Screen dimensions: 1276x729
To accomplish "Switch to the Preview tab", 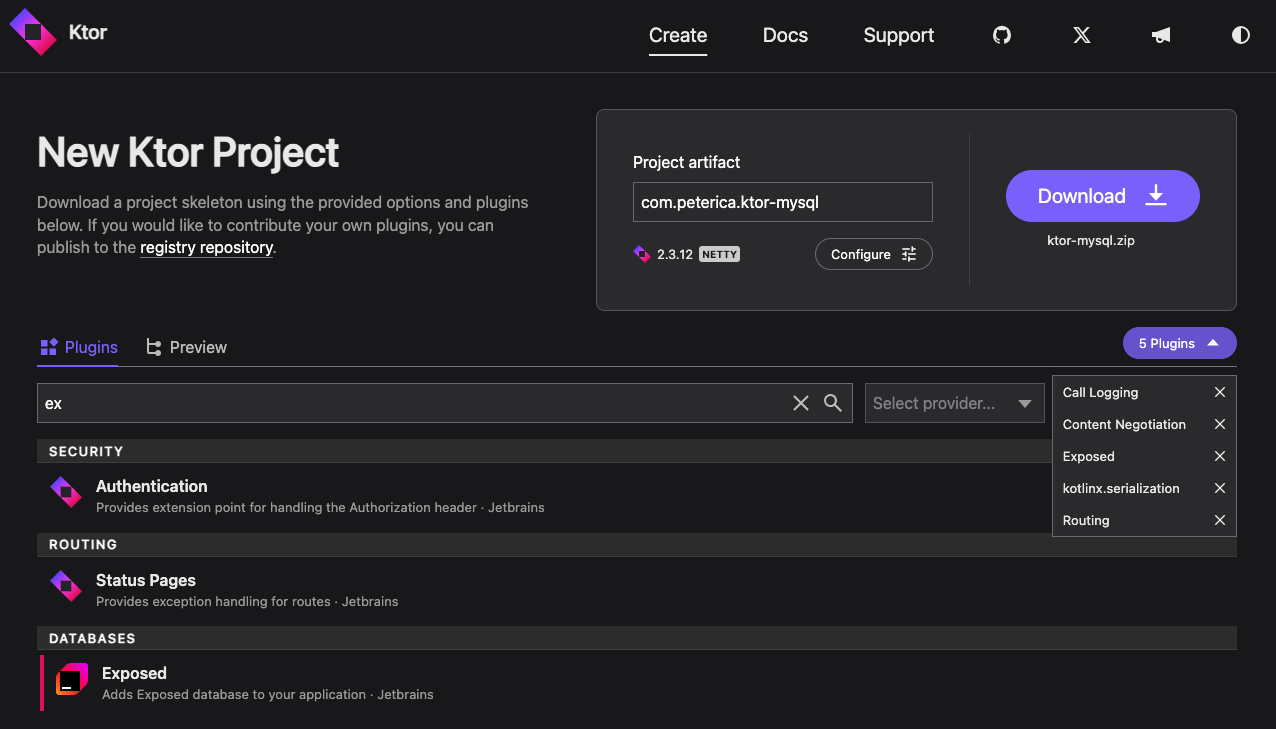I will tap(187, 347).
